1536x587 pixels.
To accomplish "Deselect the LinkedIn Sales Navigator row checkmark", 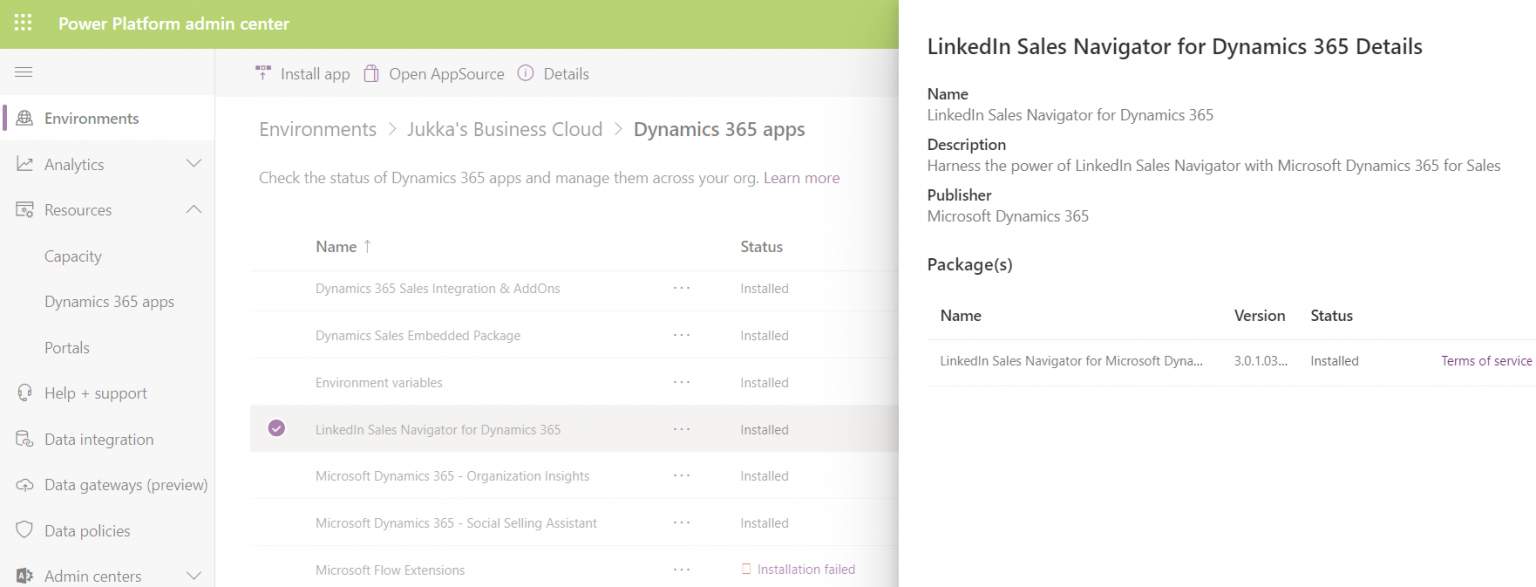I will click(x=277, y=428).
